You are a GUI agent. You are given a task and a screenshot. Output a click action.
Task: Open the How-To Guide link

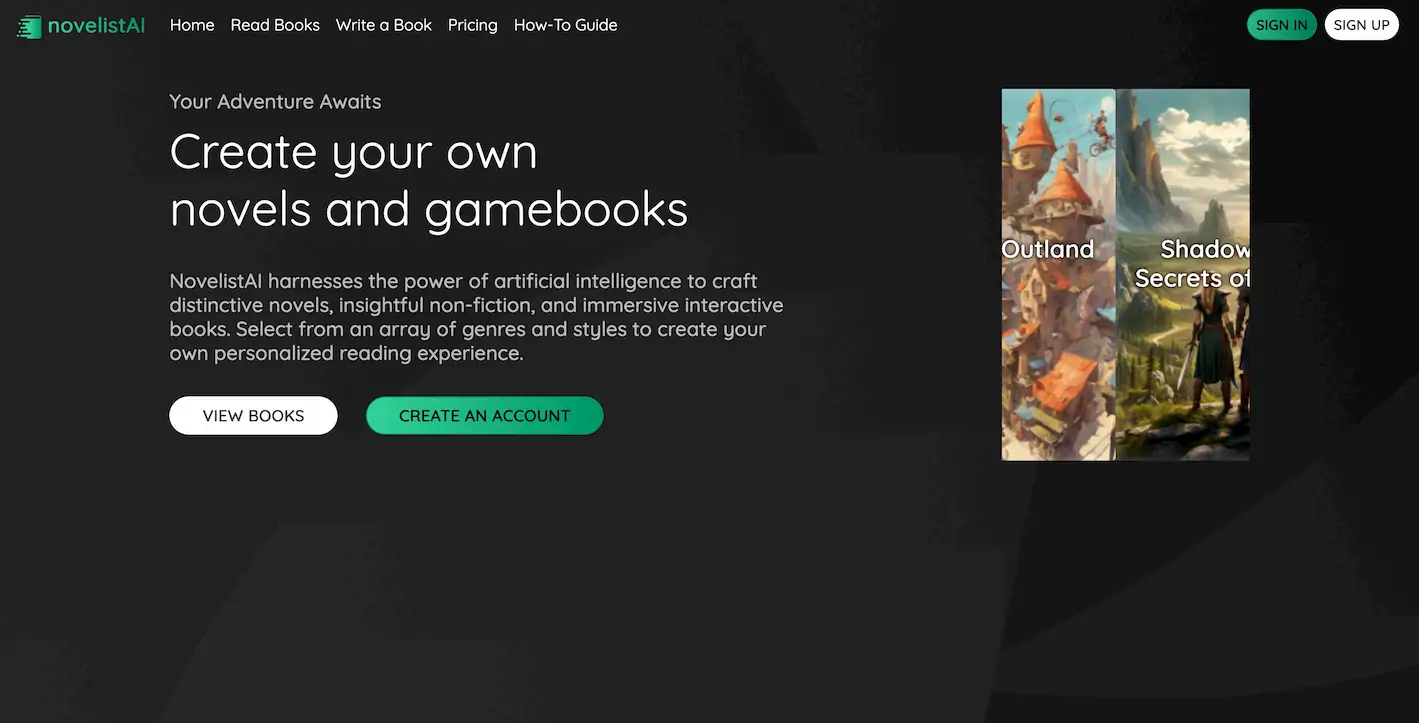click(565, 25)
